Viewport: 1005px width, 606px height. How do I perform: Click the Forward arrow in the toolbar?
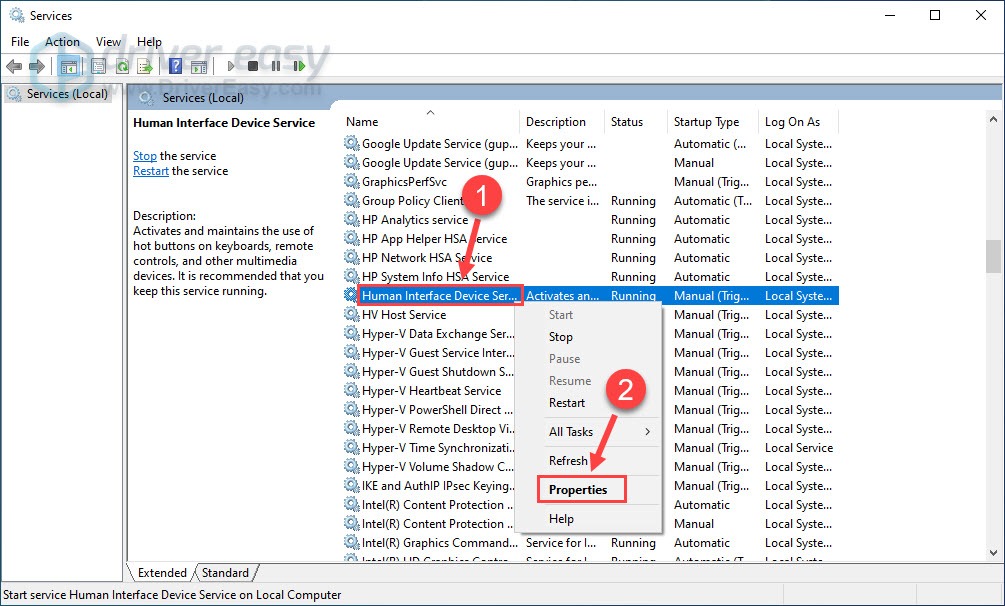point(36,67)
